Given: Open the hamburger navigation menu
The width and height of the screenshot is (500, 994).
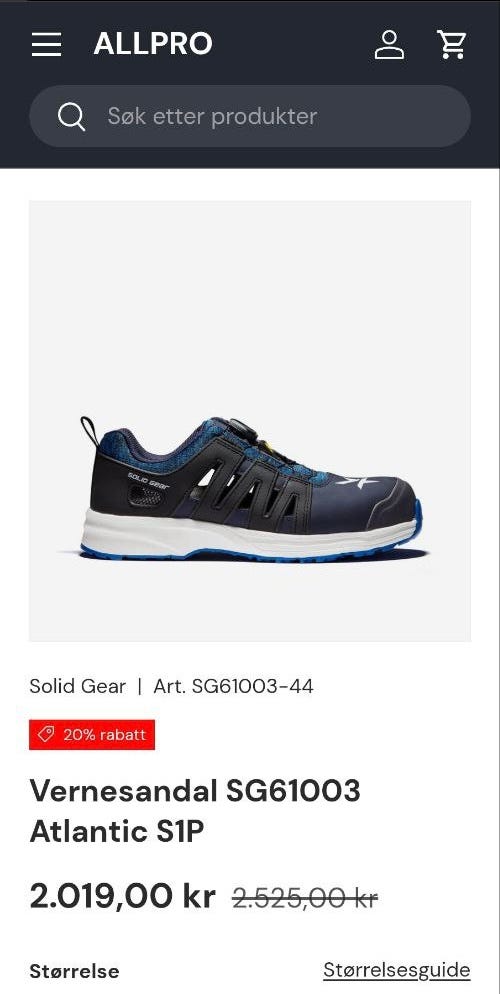Looking at the screenshot, I should point(46,44).
